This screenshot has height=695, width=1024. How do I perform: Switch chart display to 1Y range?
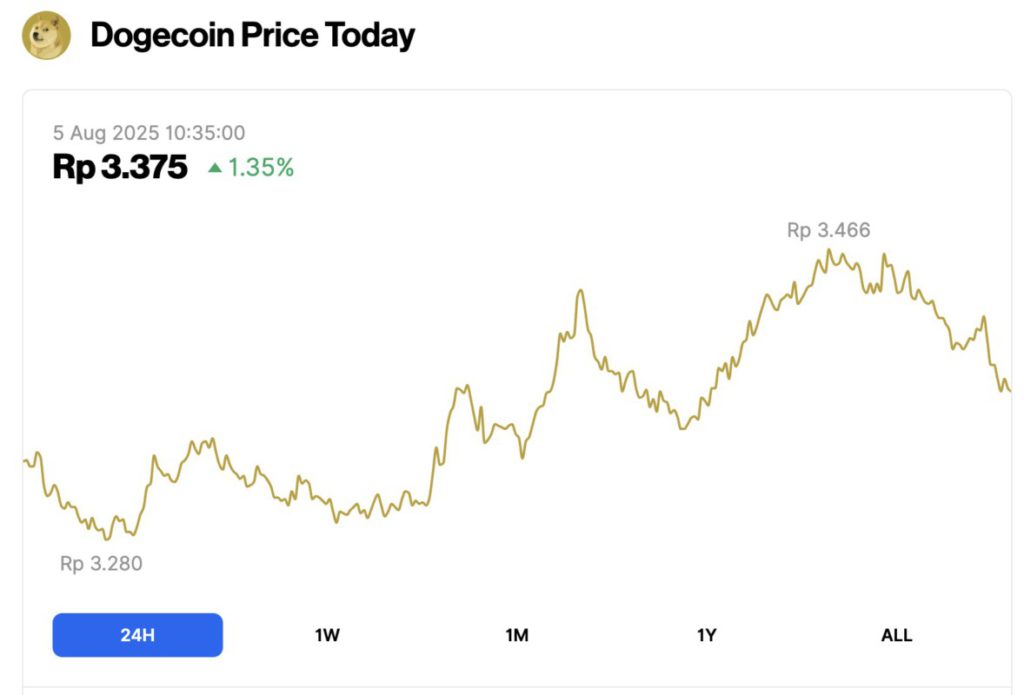point(707,635)
